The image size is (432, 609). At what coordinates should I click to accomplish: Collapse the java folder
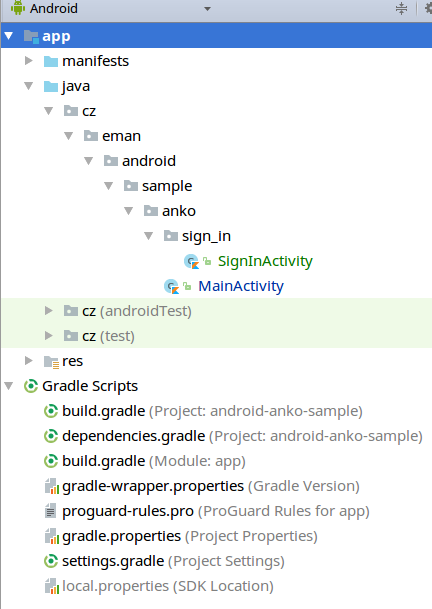click(x=28, y=86)
